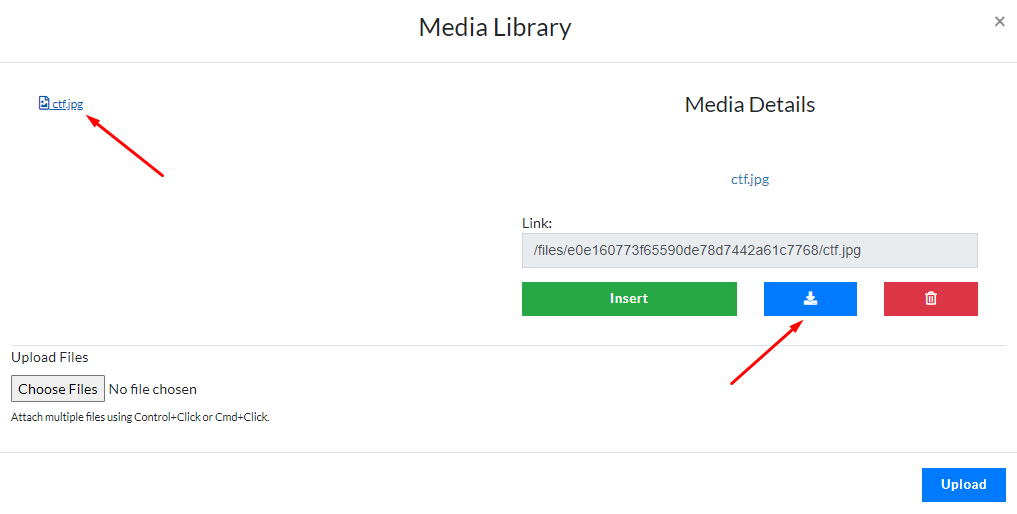Click the 'No file chosen' text
This screenshot has height=514, width=1017.
point(153,389)
